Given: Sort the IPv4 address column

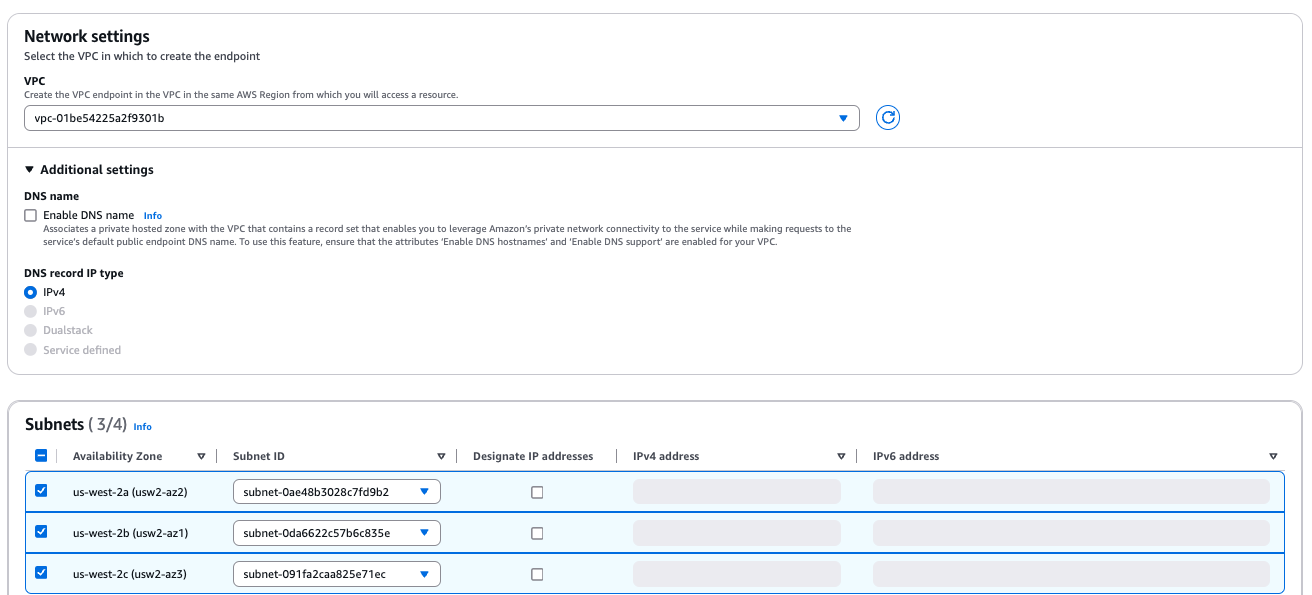Looking at the screenshot, I should click(x=841, y=456).
